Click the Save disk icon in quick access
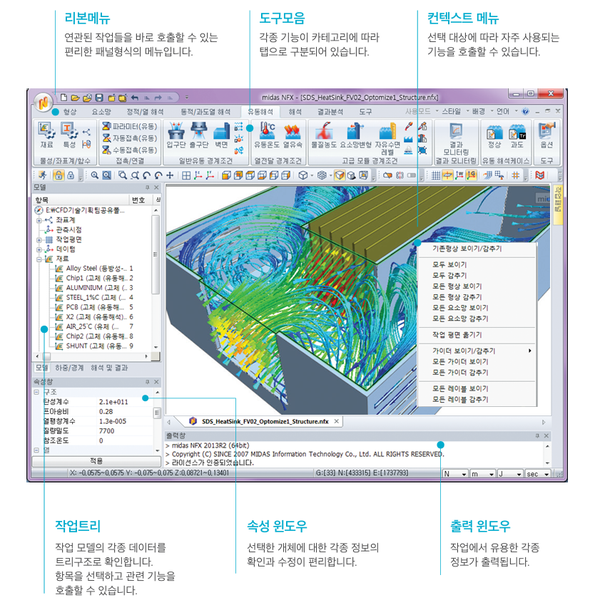The height and width of the screenshot is (605, 600). pos(99,98)
